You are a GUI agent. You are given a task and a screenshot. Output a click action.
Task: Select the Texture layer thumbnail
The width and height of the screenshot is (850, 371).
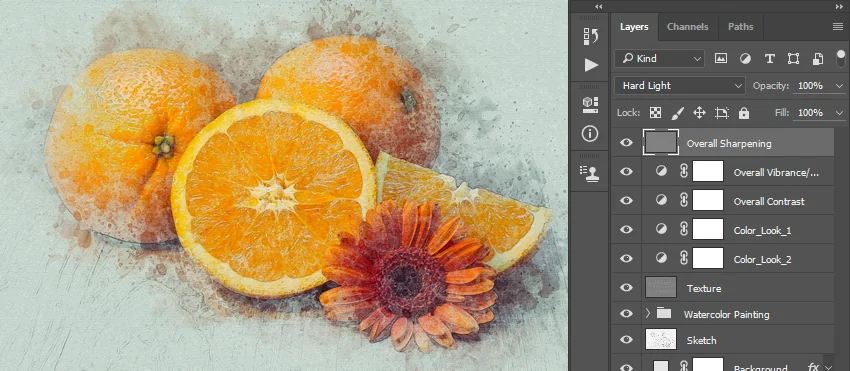pyautogui.click(x=661, y=287)
